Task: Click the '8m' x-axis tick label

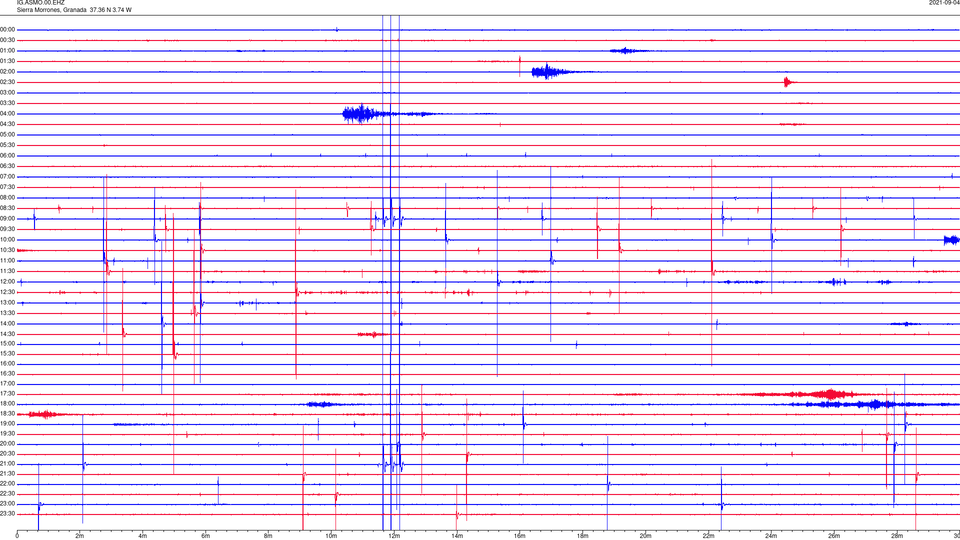Action: click(x=268, y=536)
